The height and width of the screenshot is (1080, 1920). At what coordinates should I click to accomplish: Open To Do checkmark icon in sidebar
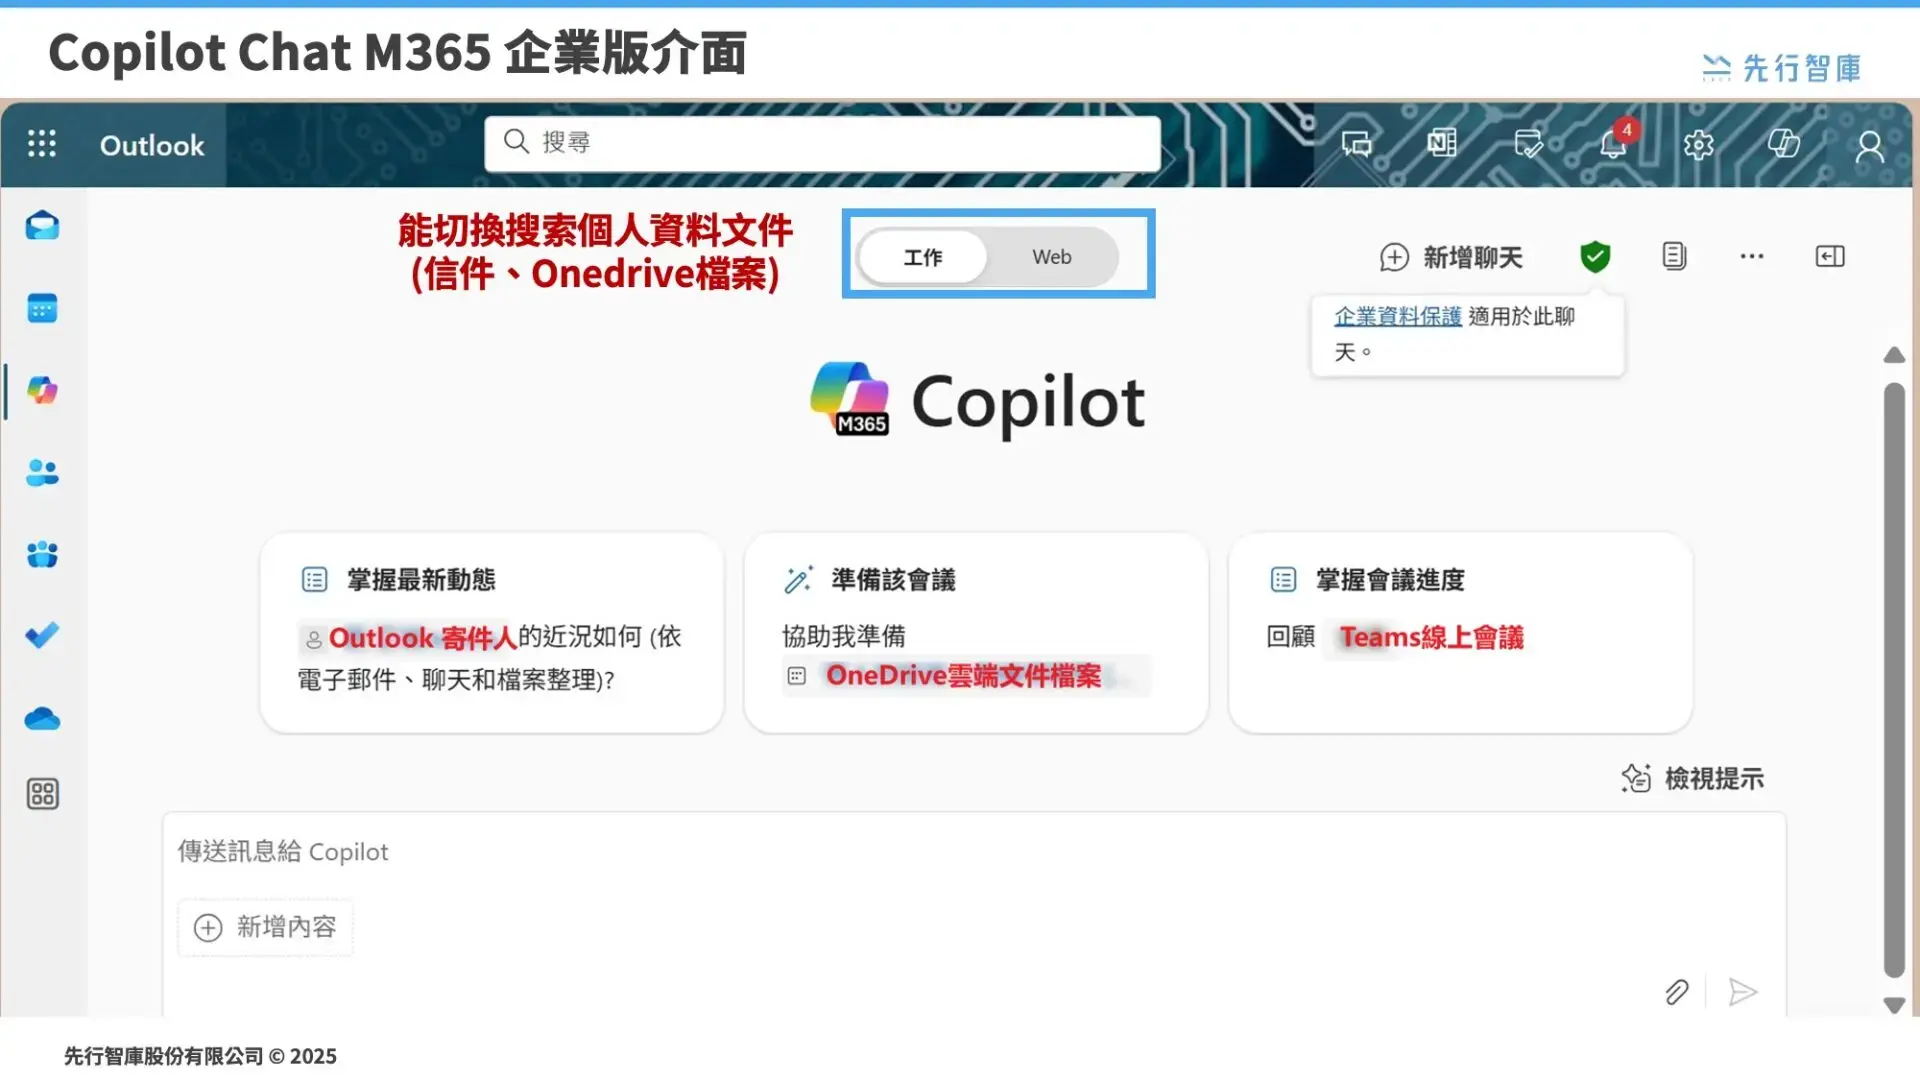click(42, 636)
